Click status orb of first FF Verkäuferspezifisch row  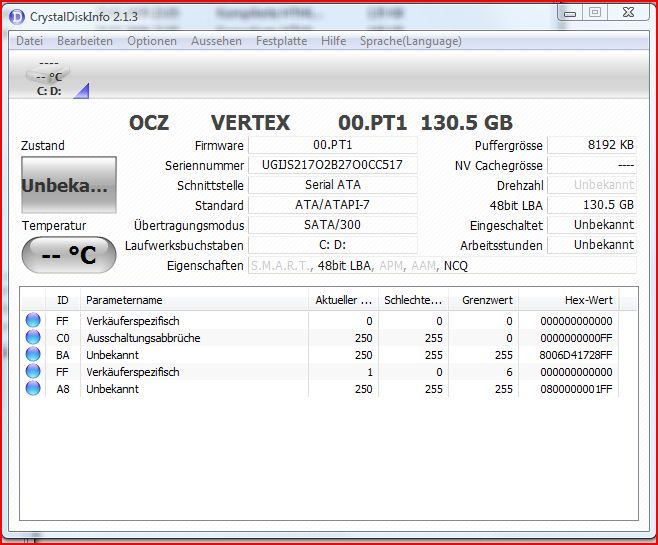(x=33, y=321)
